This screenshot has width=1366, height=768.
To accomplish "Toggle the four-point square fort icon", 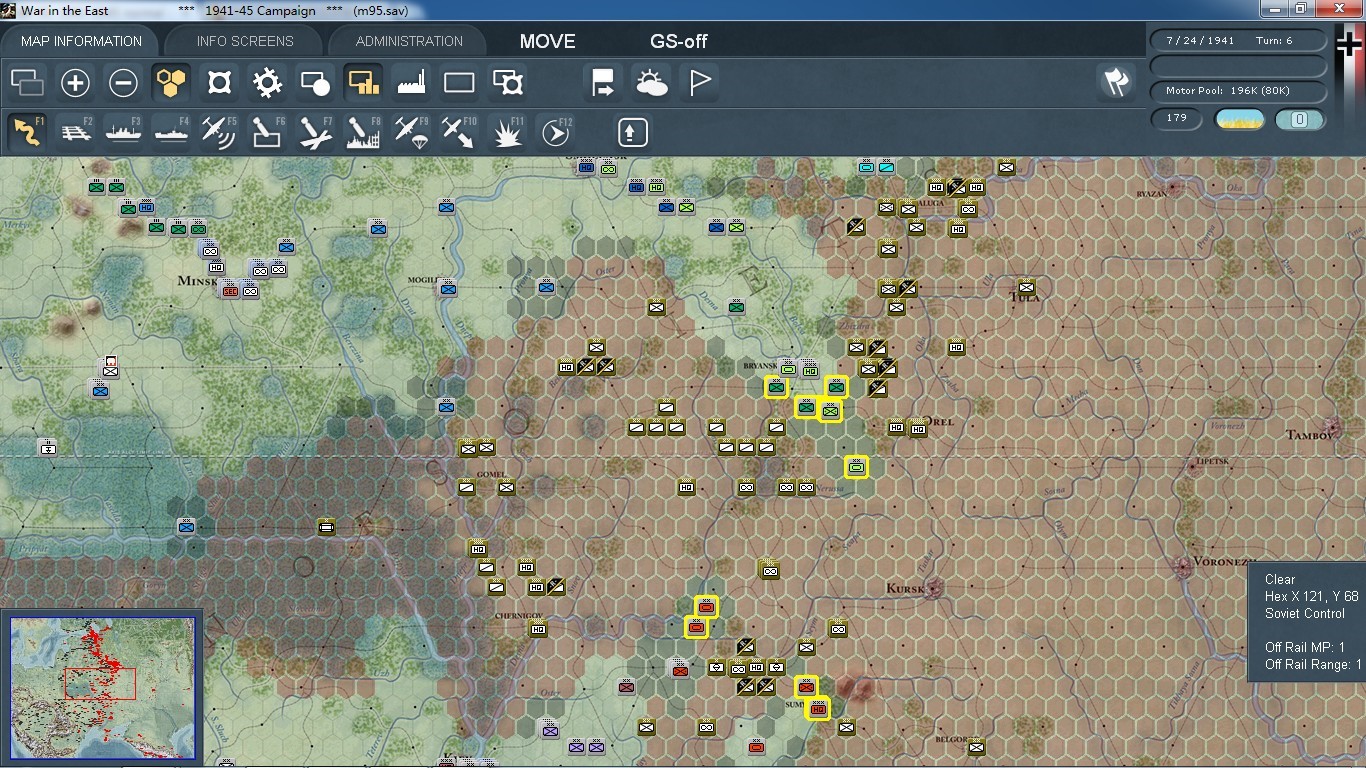I will pos(219,83).
